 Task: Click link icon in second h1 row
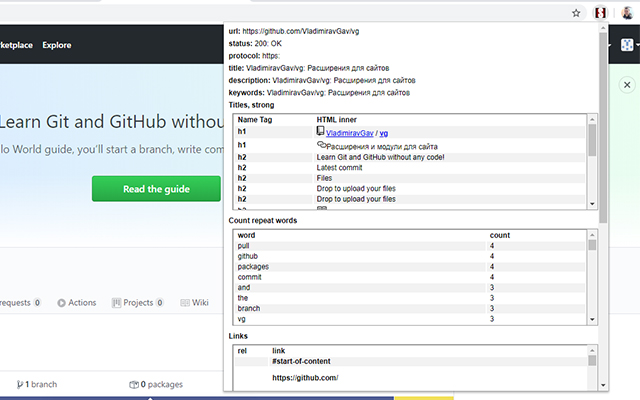pos(321,144)
